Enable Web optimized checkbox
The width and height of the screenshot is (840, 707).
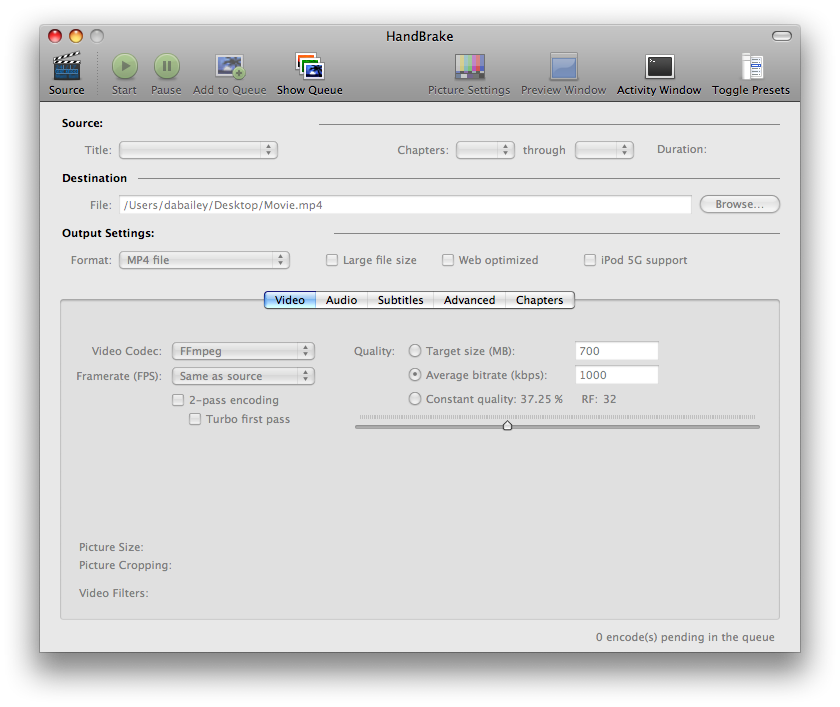(448, 260)
